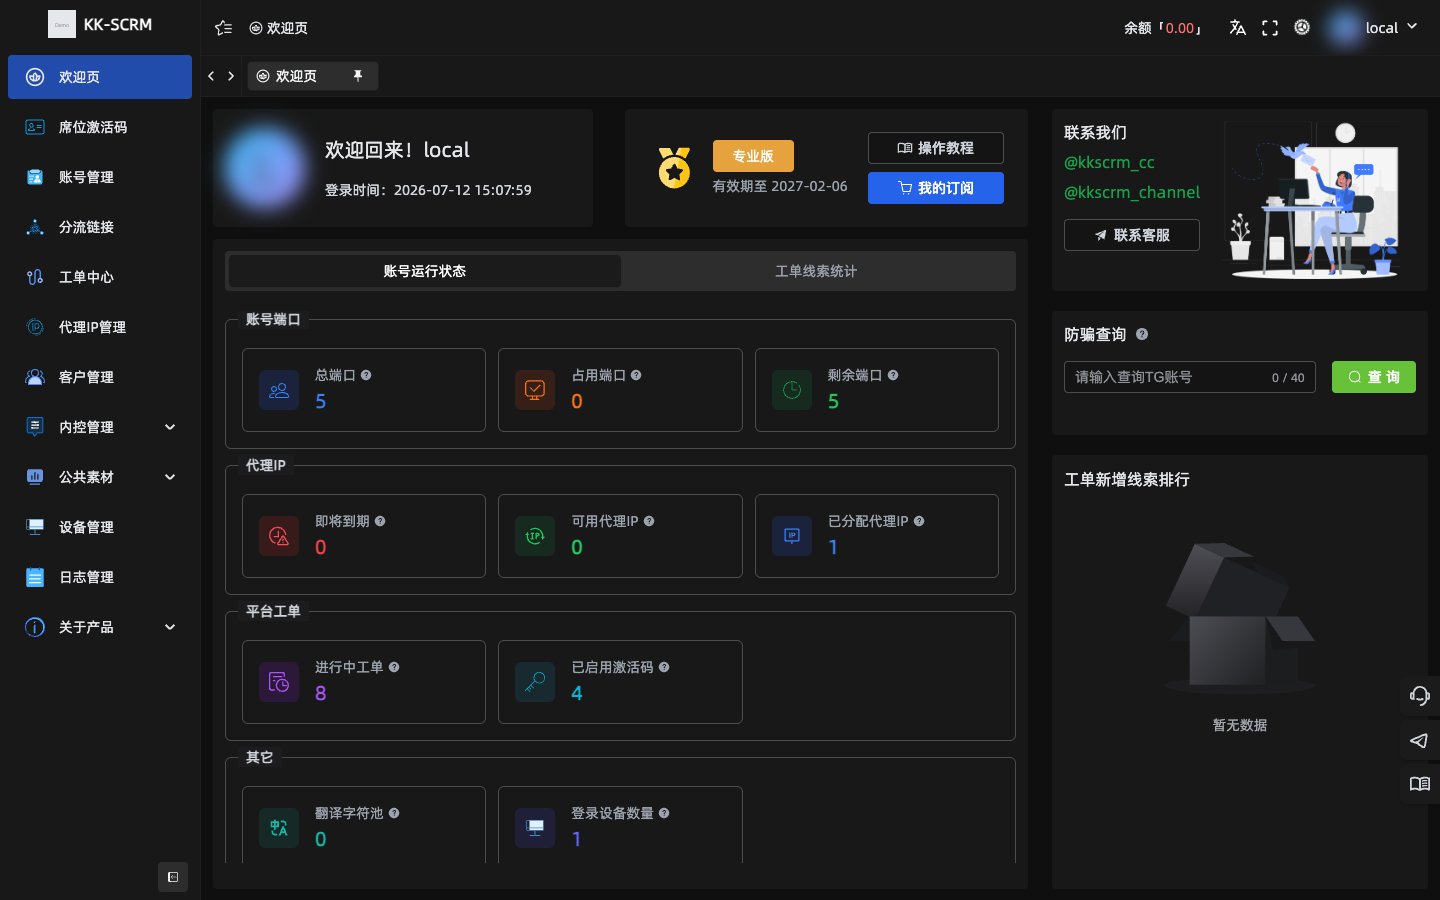
Task: Open the @kkscrm_channel link
Action: (x=1132, y=192)
